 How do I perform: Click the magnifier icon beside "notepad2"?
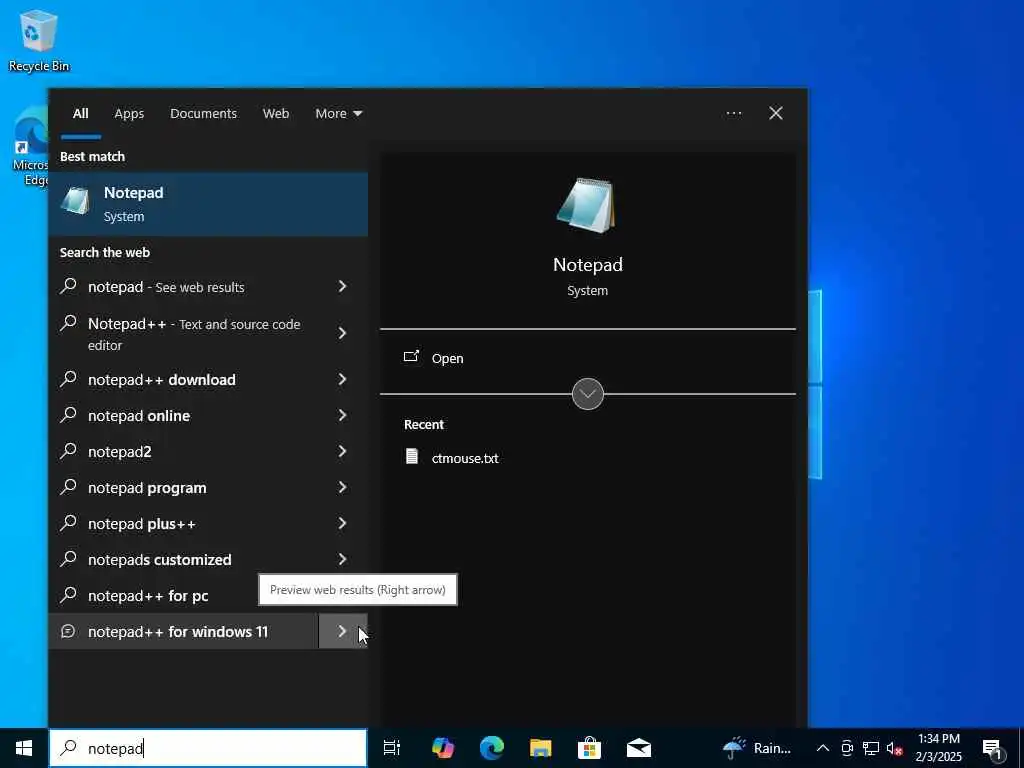(69, 450)
